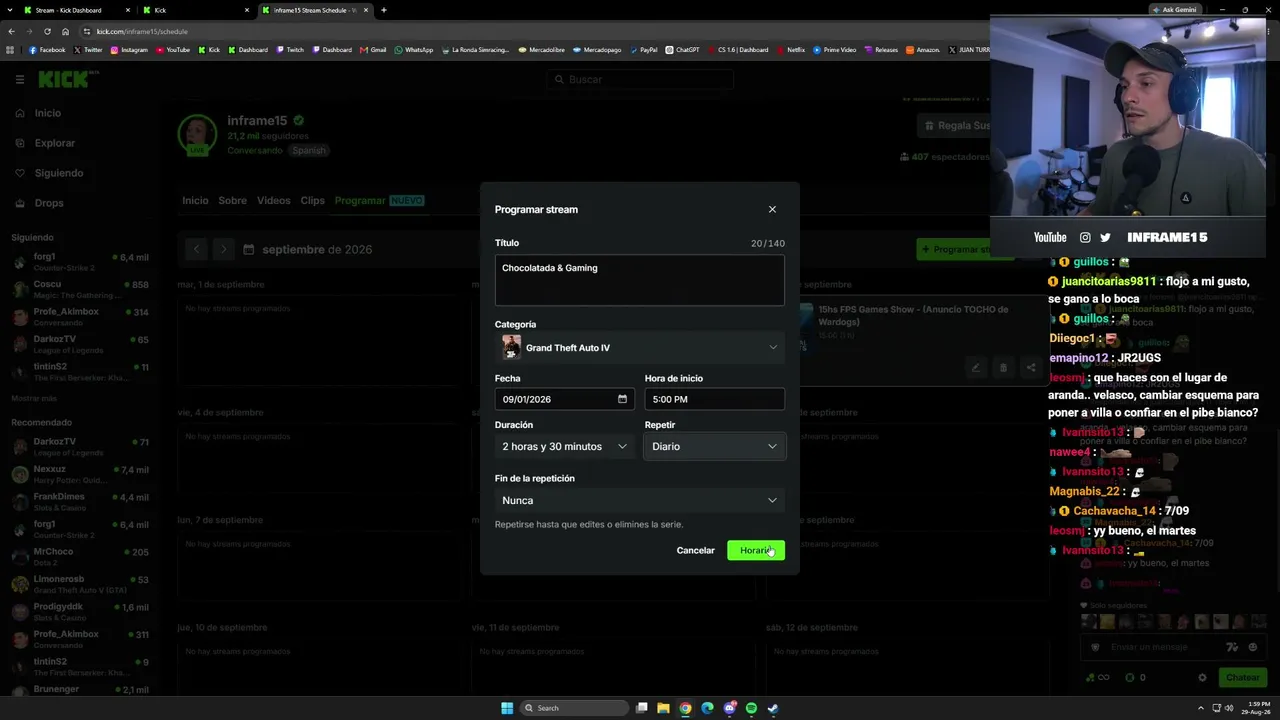1280x720 pixels.
Task: Open the sidebar hamburger menu
Action: (19, 79)
